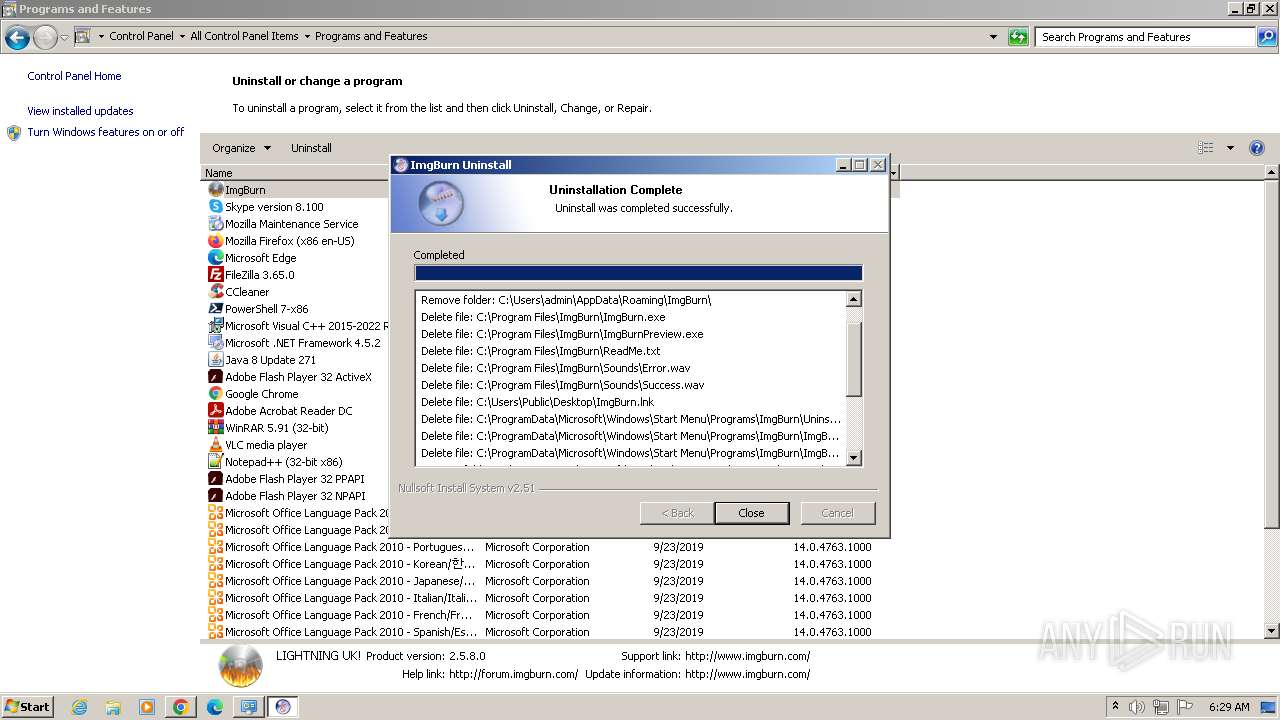Click the search magnifier icon

[1266, 37]
